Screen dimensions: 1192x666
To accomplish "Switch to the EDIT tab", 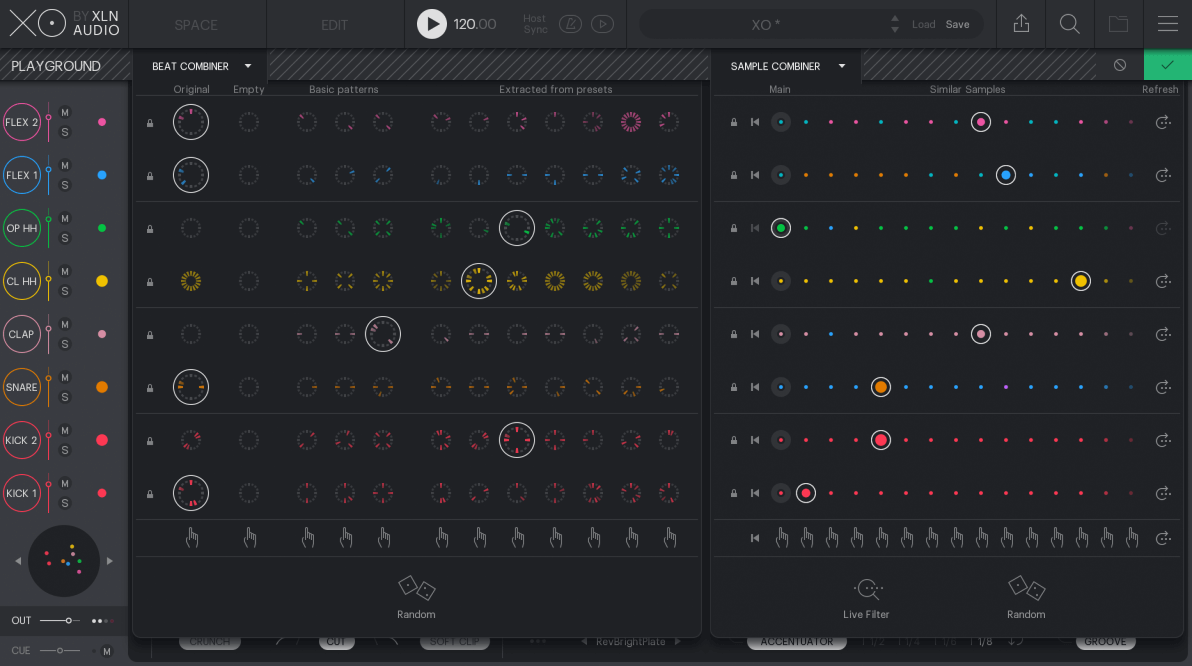I will (334, 24).
